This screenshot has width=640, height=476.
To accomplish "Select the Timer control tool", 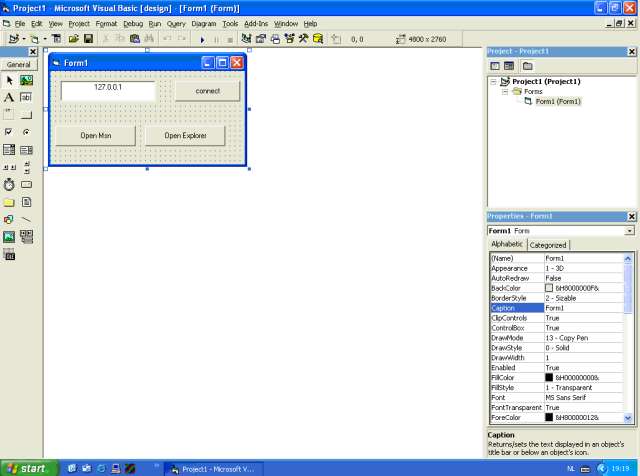I will 9,185.
